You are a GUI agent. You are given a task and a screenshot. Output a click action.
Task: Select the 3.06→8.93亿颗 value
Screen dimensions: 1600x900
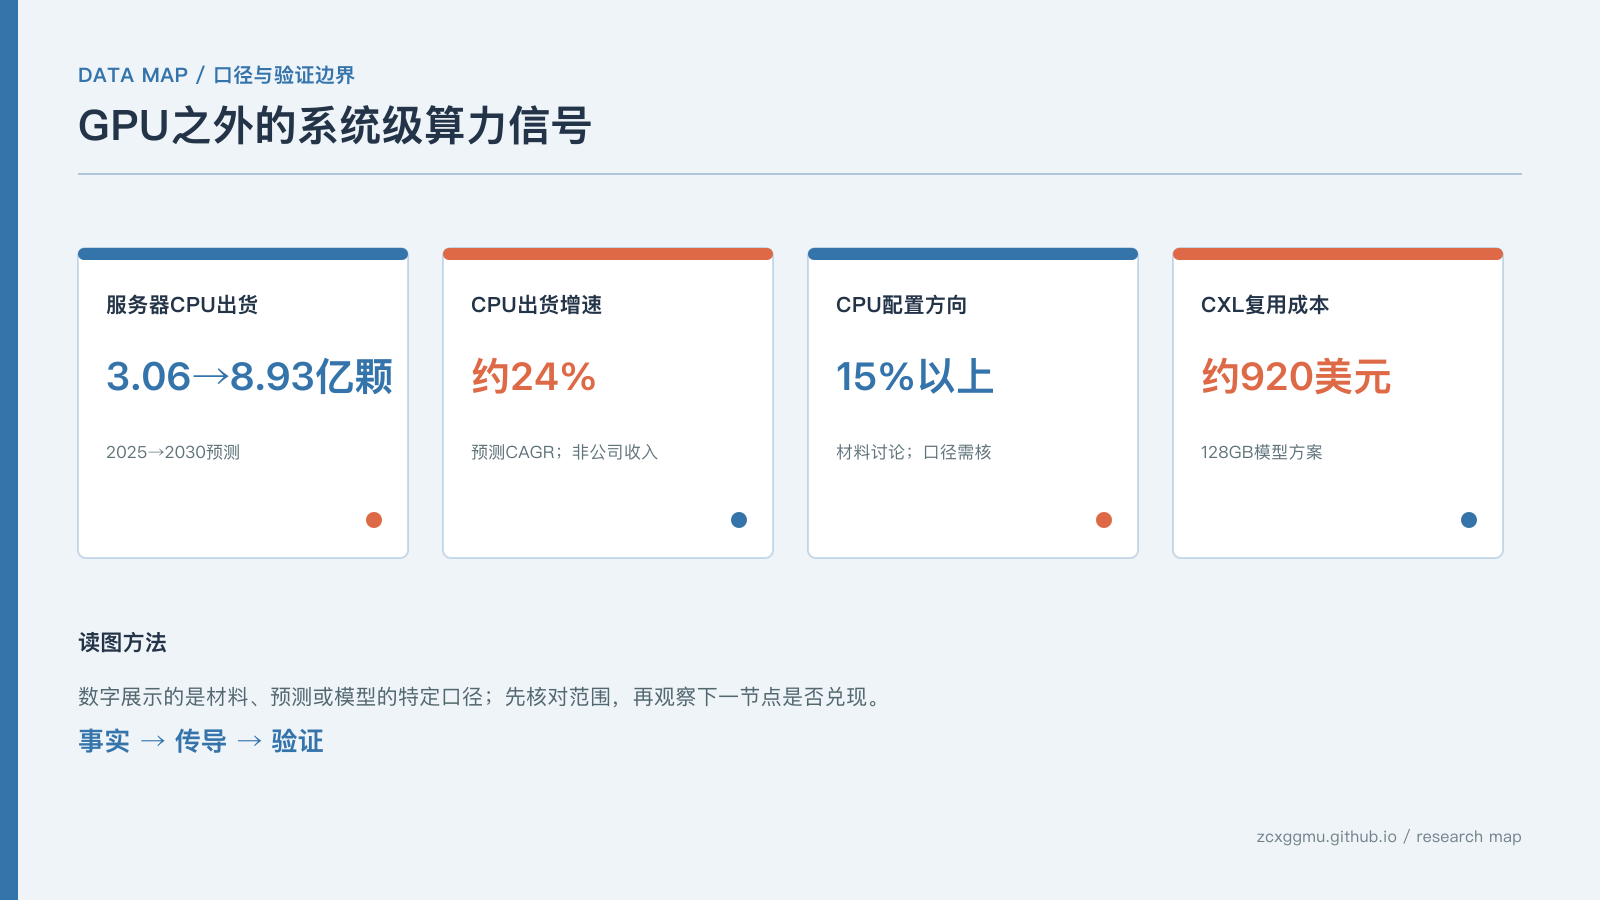tap(249, 377)
